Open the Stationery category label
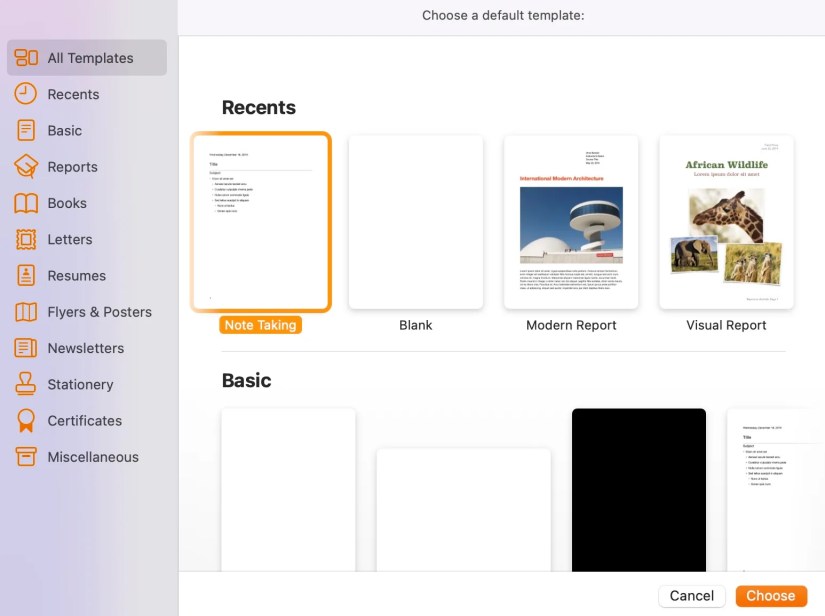Image resolution: width=825 pixels, height=616 pixels. [81, 385]
